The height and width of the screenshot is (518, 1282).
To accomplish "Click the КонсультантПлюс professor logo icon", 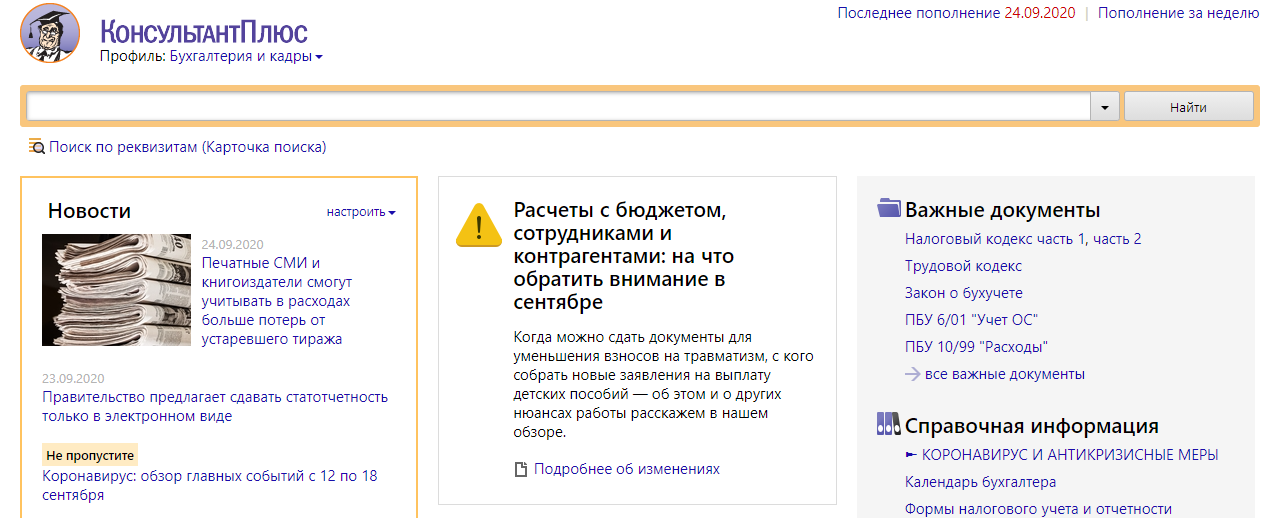I will 50,33.
